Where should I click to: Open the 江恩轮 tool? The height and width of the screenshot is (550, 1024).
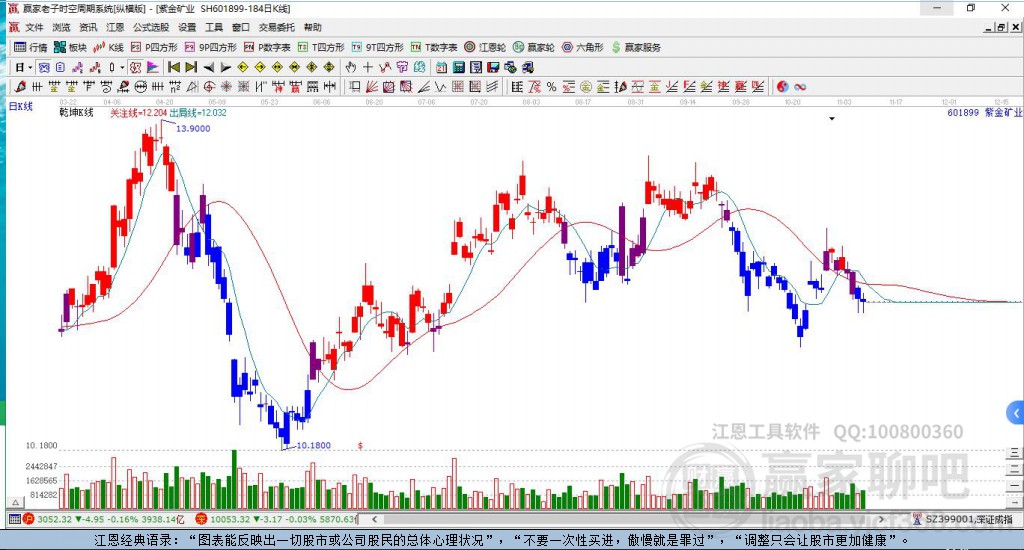pyautogui.click(x=485, y=47)
